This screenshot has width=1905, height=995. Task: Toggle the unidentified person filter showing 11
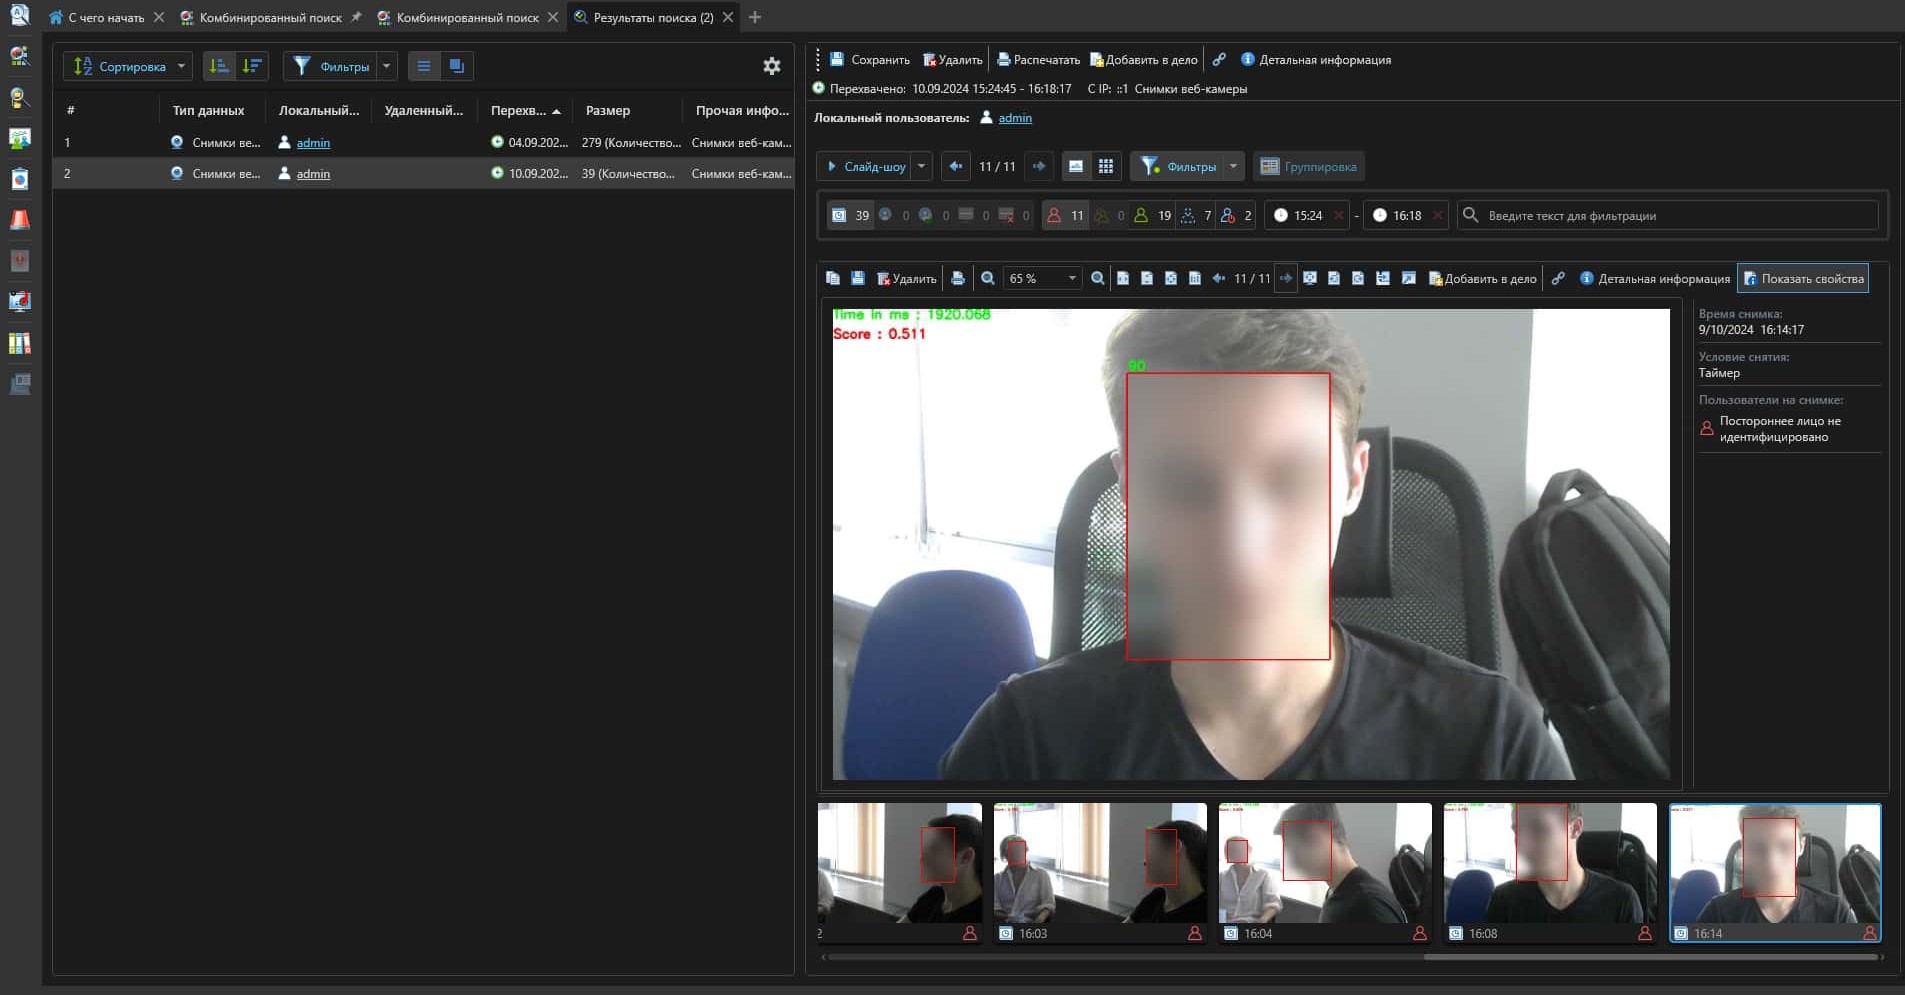point(1064,215)
